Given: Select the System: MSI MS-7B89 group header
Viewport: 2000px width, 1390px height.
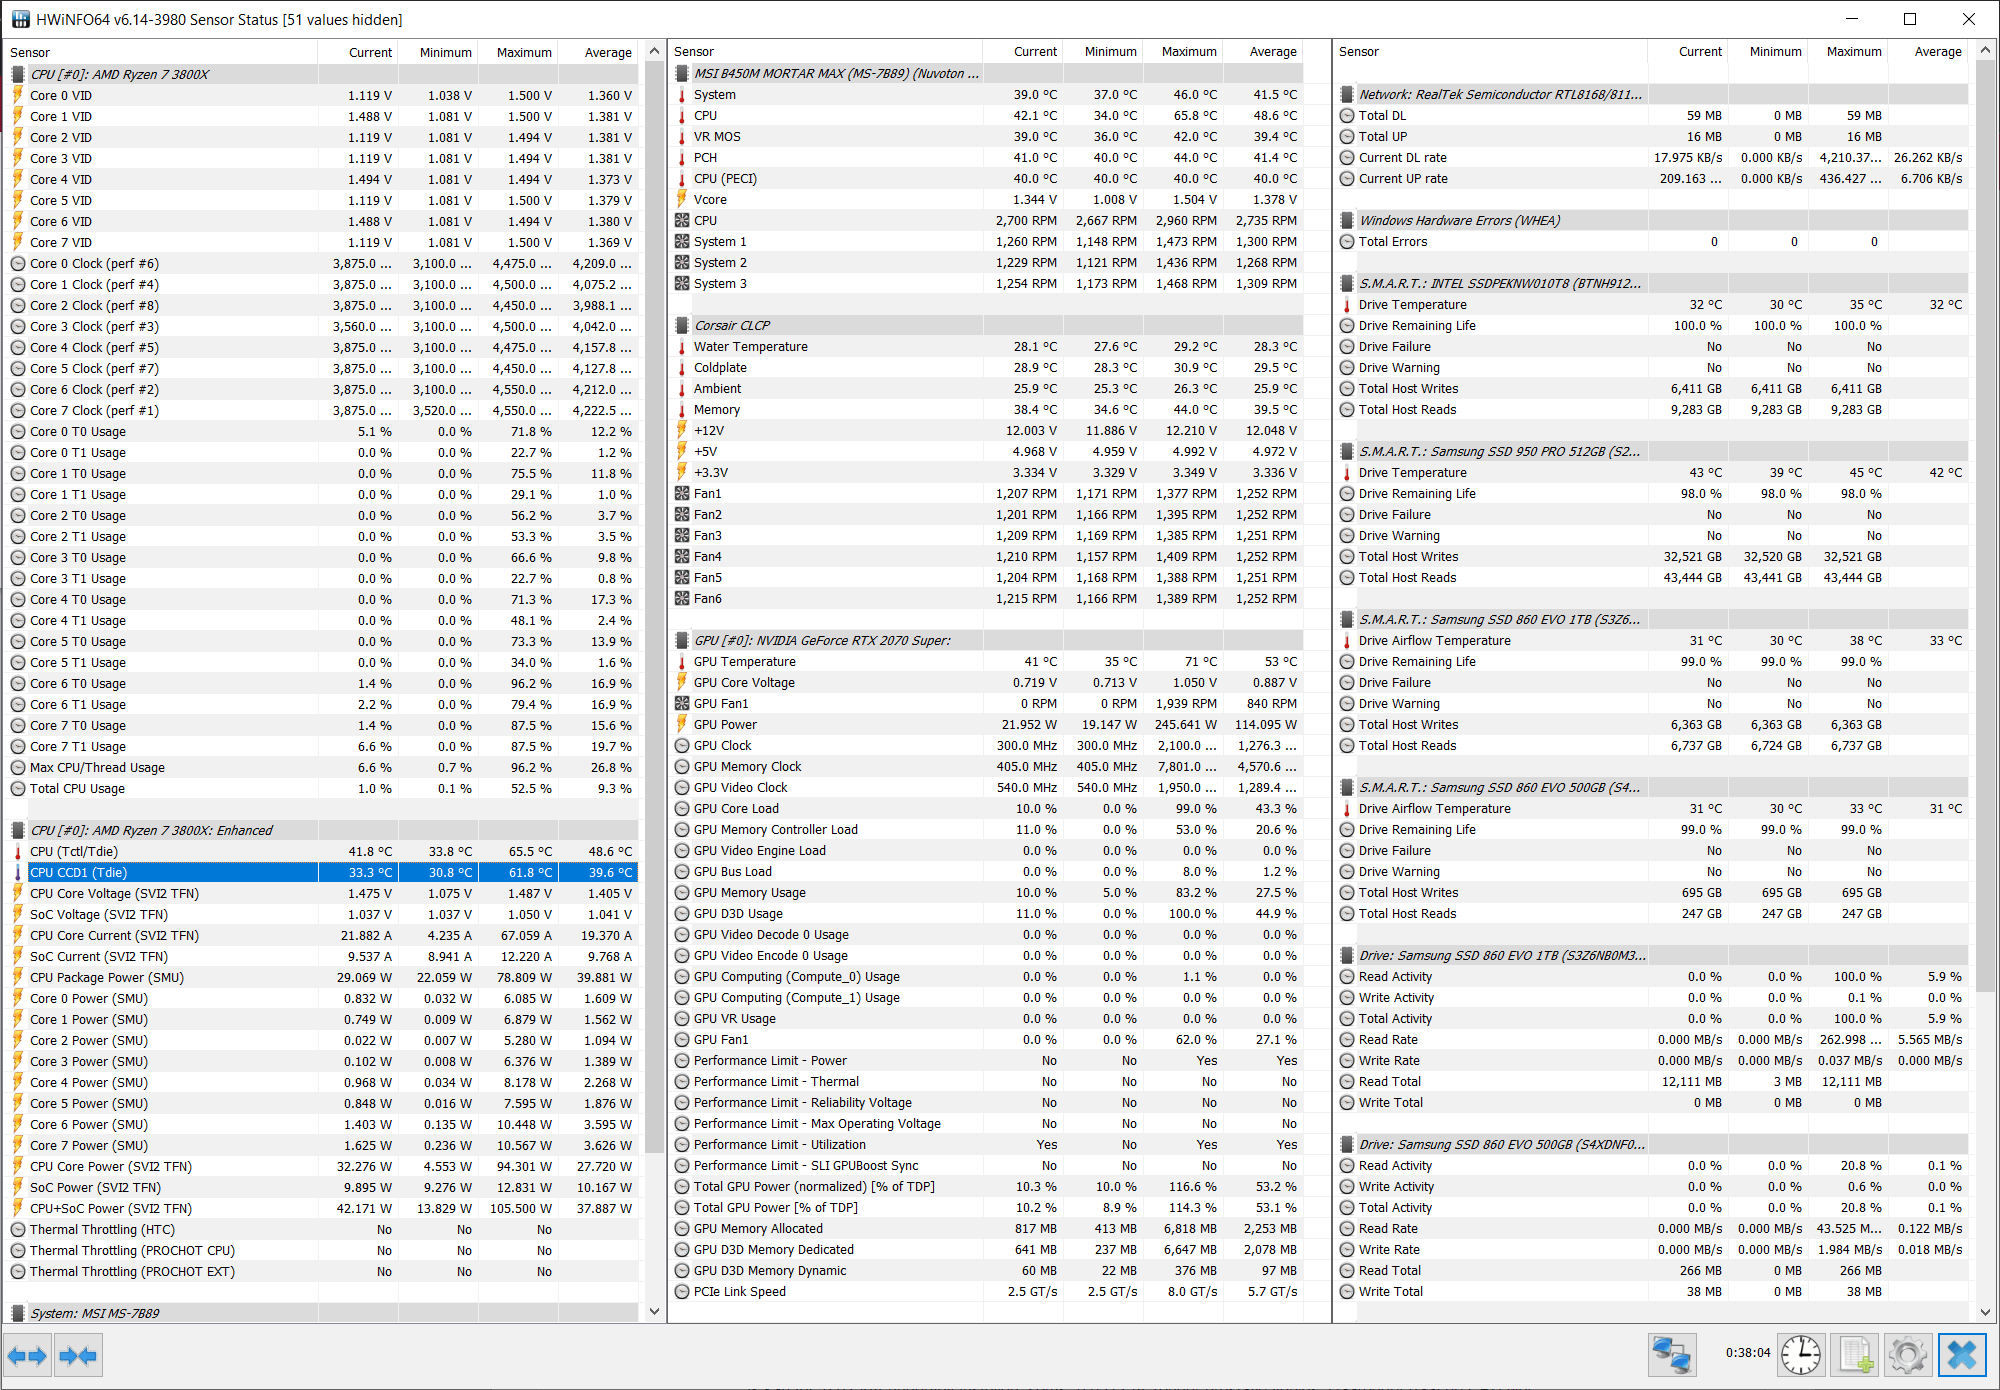Looking at the screenshot, I should [322, 1313].
